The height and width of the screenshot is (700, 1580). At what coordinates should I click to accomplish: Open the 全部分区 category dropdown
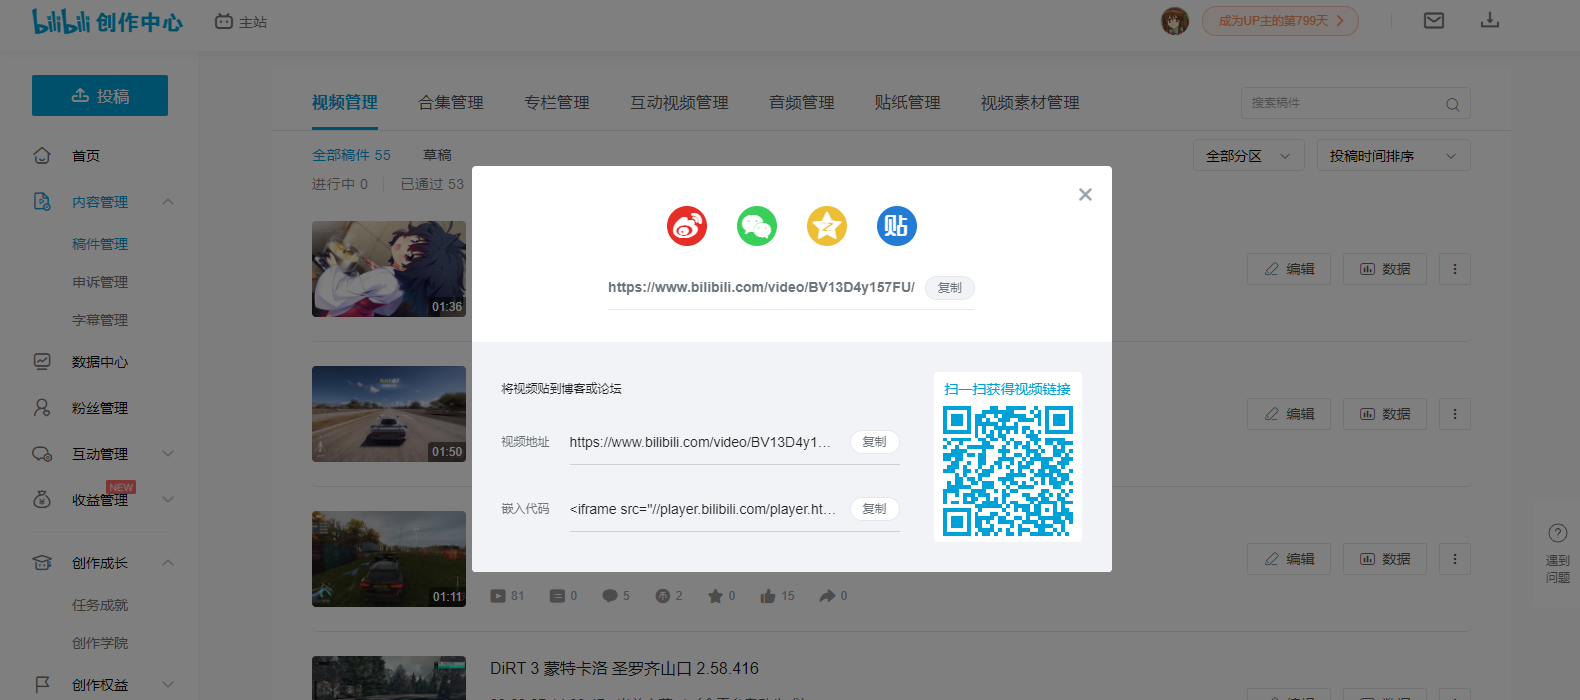coord(1248,156)
